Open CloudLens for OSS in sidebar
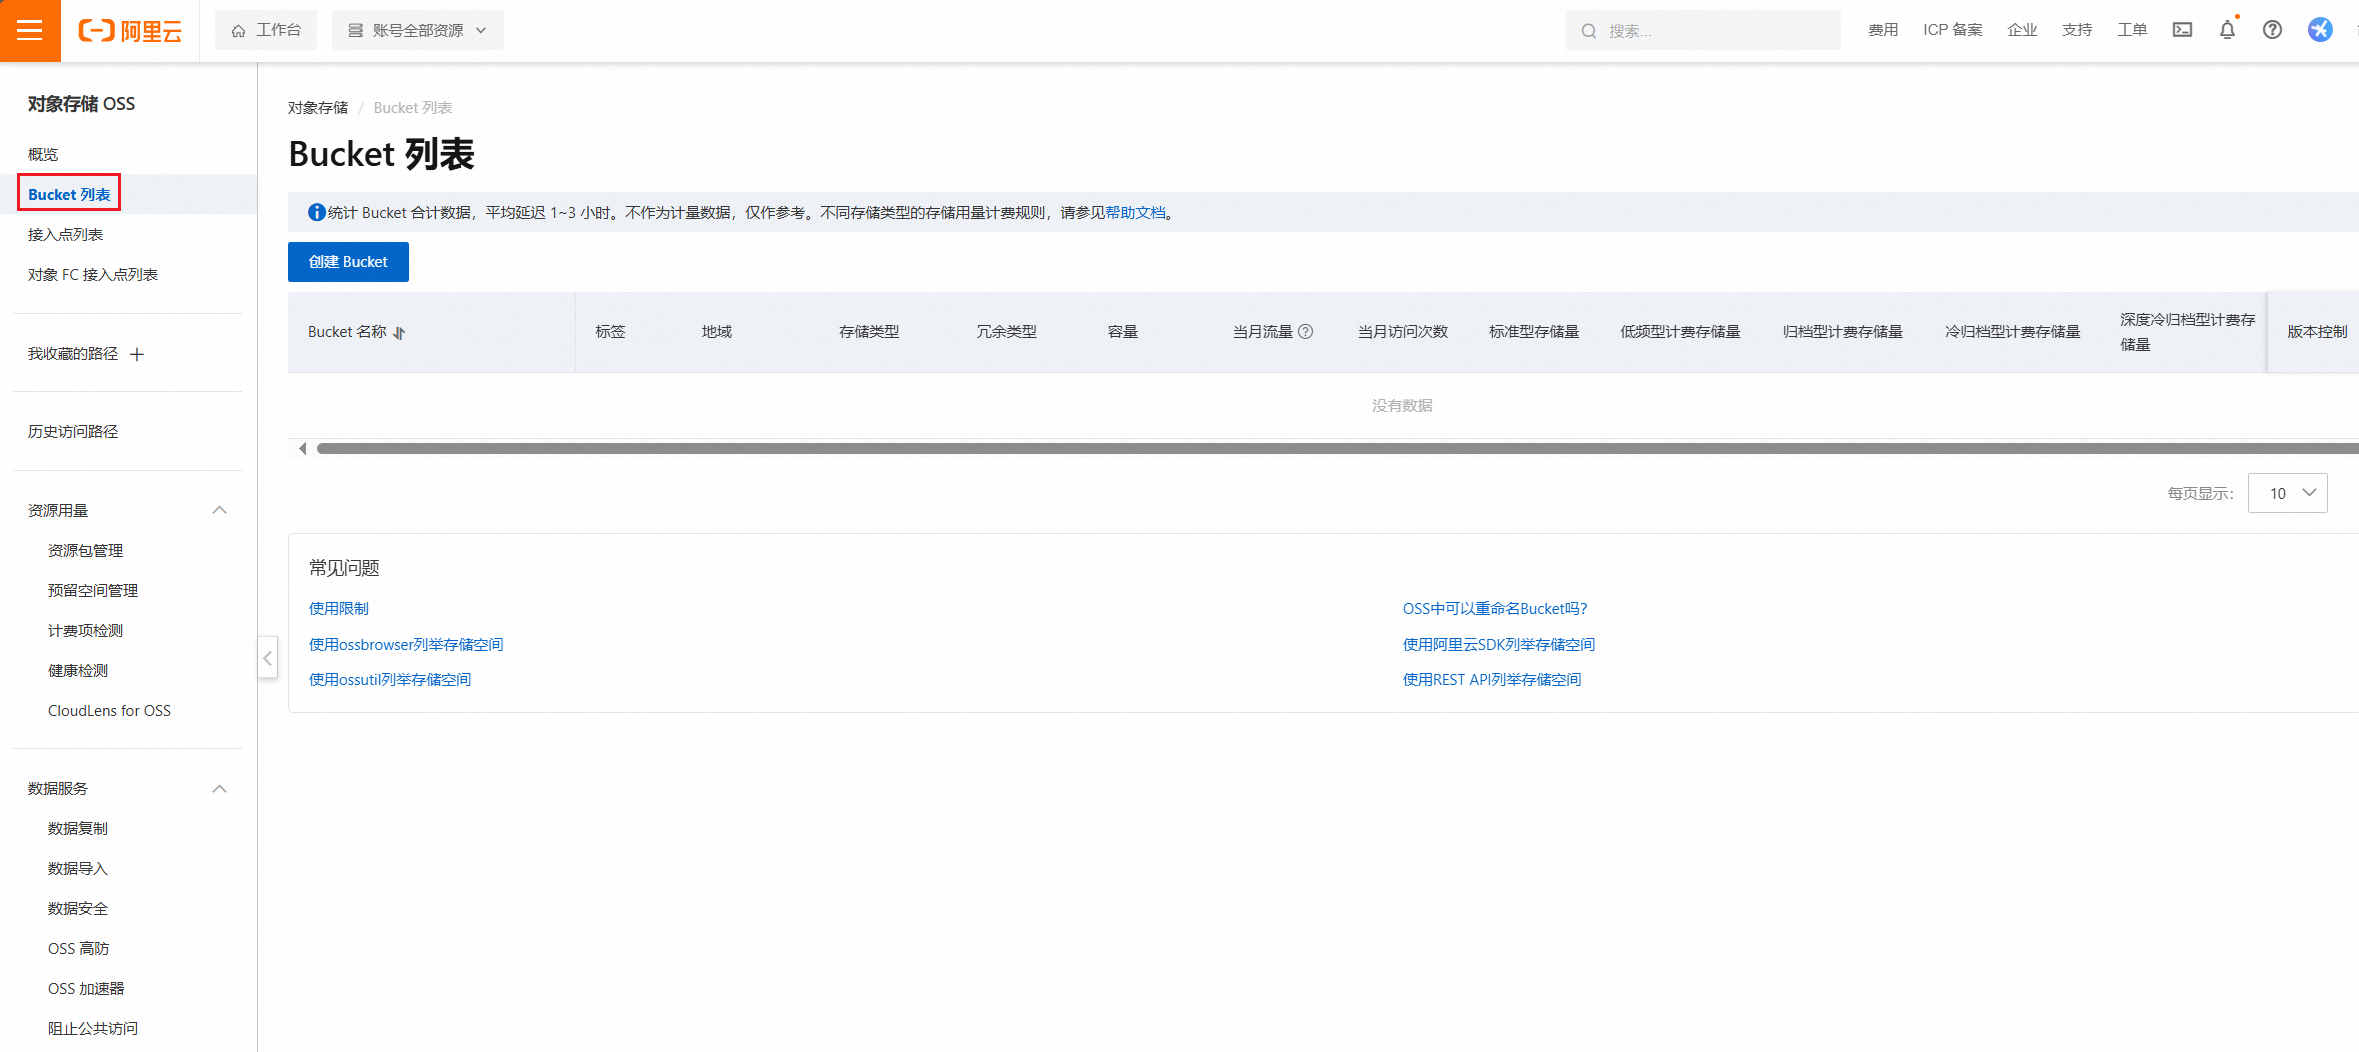 point(109,710)
